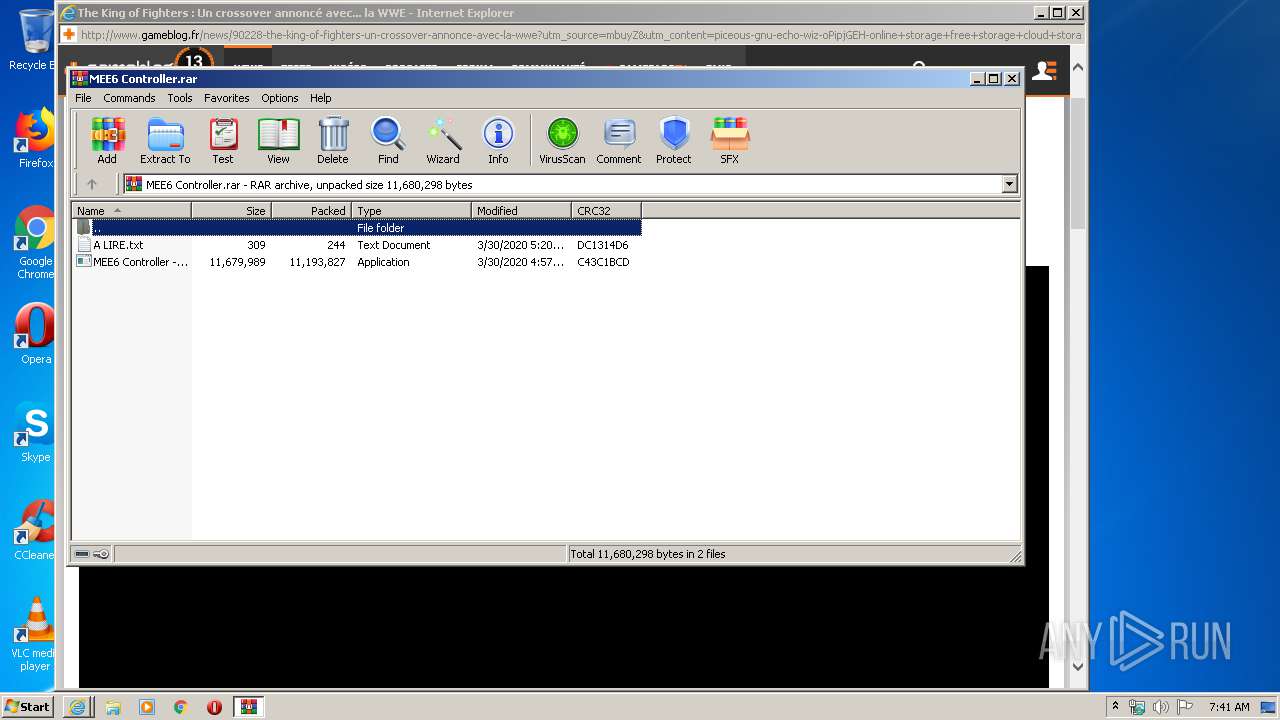This screenshot has width=1280, height=720.
Task: Select the Skype desktop shortcut
Action: pyautogui.click(x=35, y=433)
